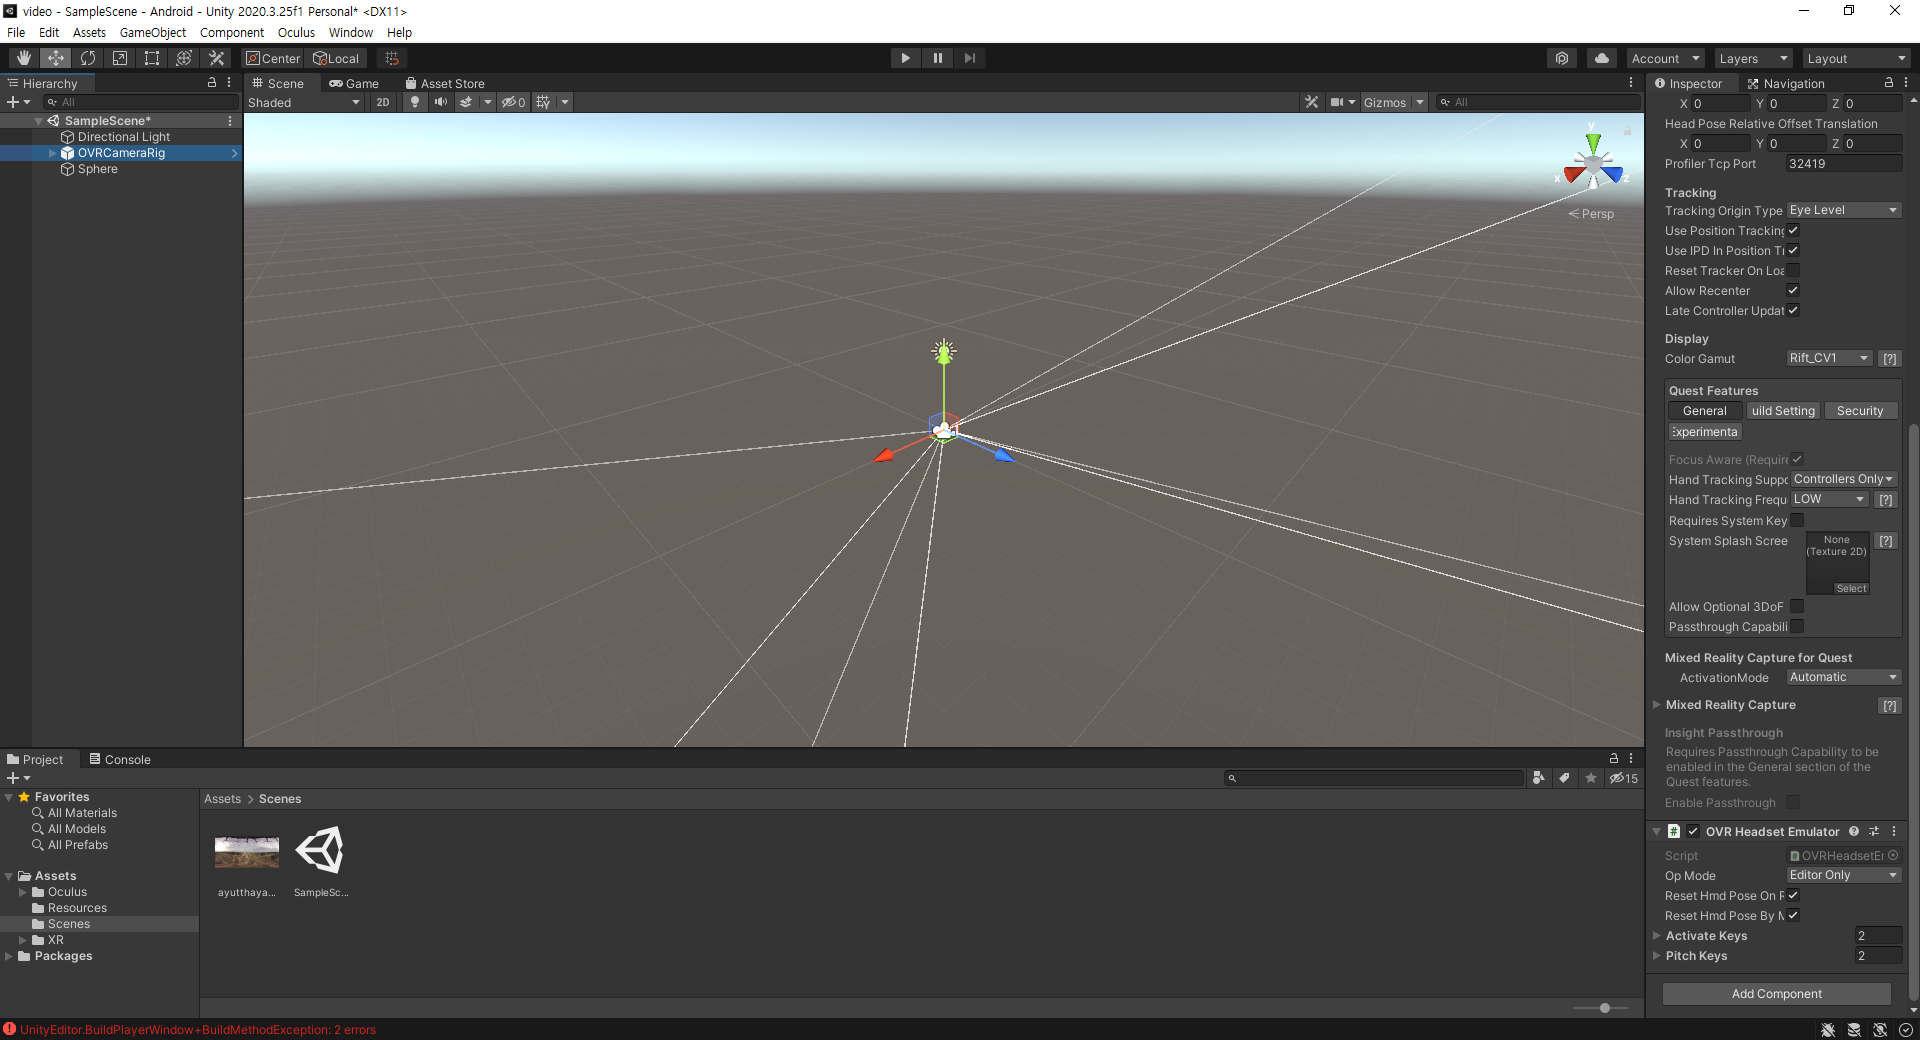Image resolution: width=1920 pixels, height=1040 pixels.
Task: Toggle scene lighting icon
Action: (x=415, y=102)
